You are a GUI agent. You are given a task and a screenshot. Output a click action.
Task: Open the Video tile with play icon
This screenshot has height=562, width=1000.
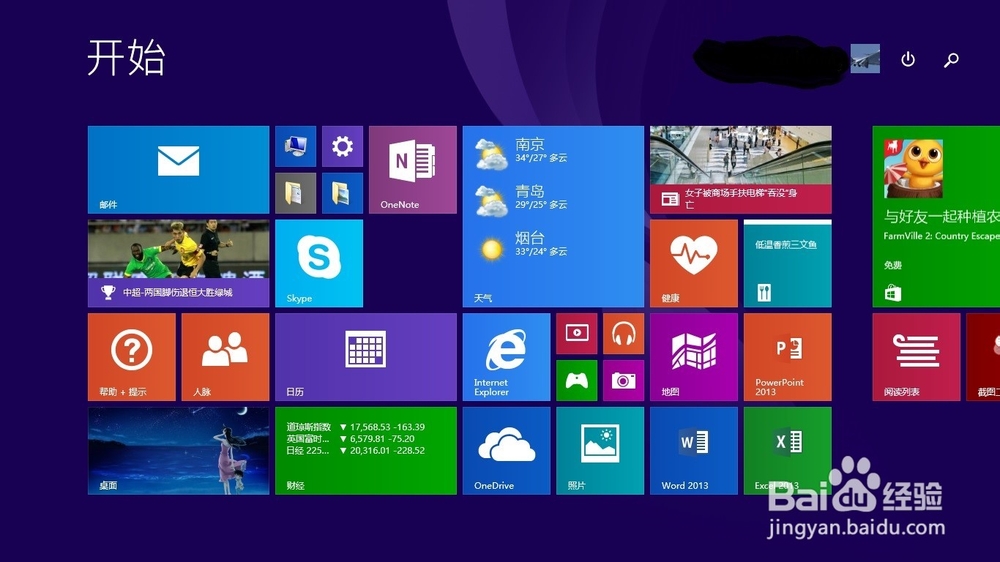[577, 334]
